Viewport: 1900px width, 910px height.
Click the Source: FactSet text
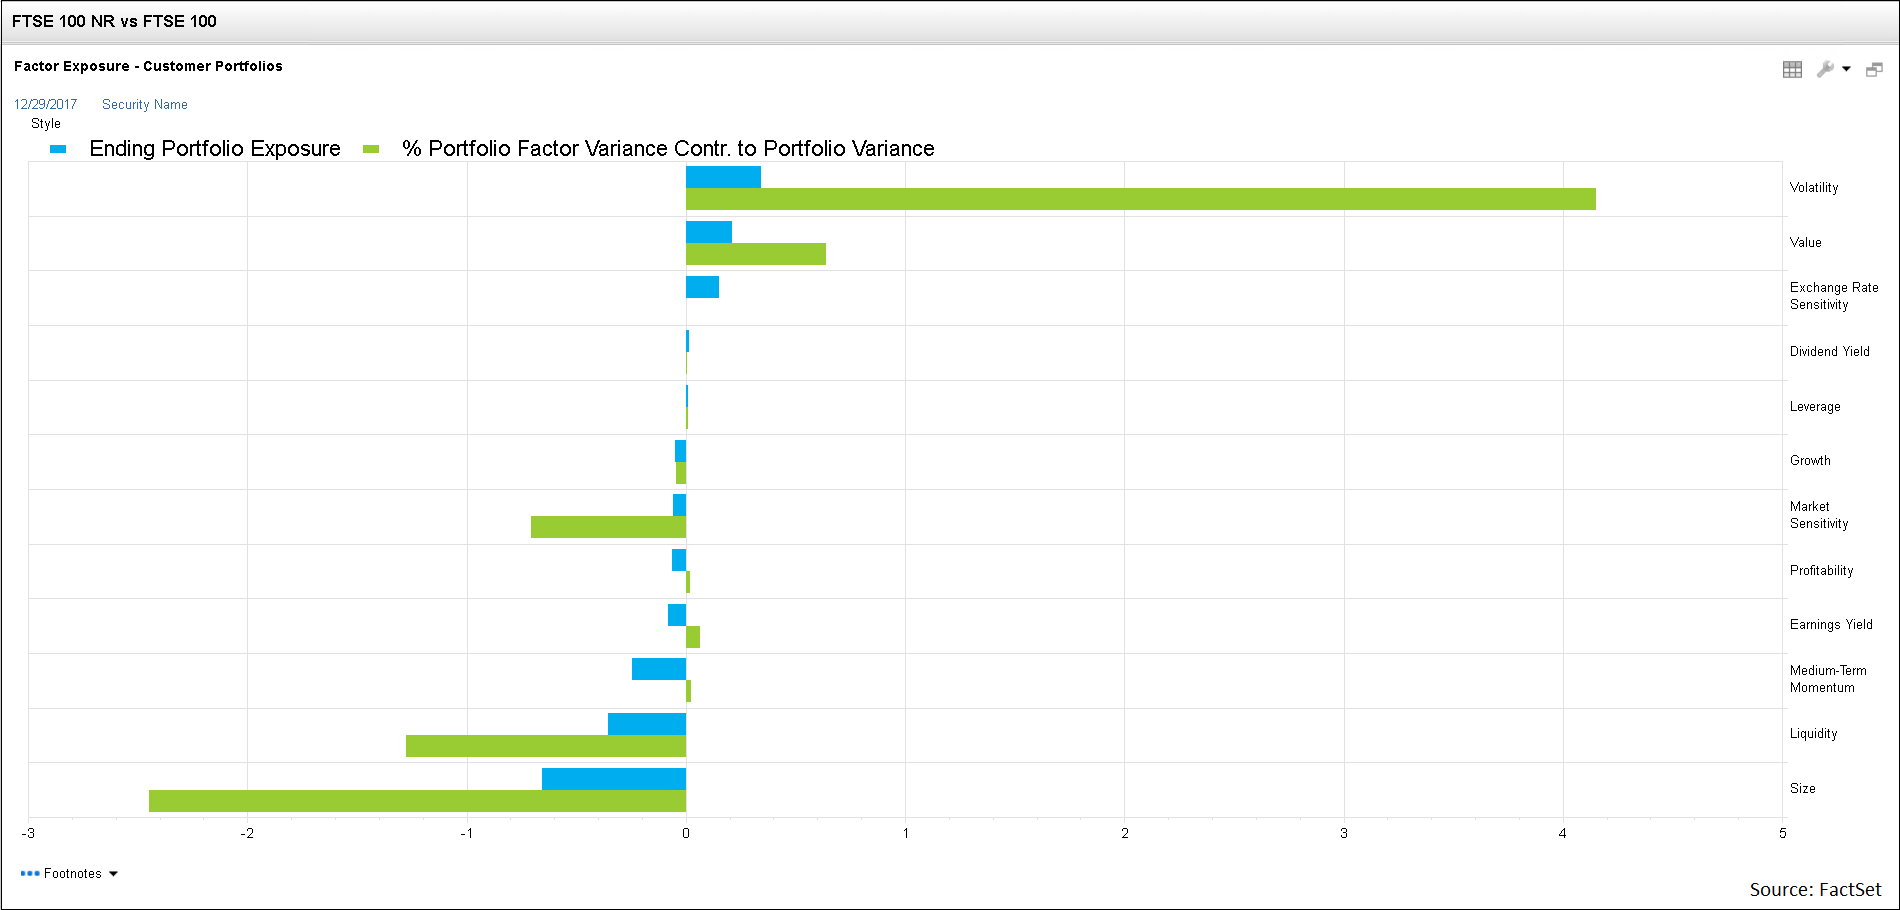click(x=1815, y=889)
